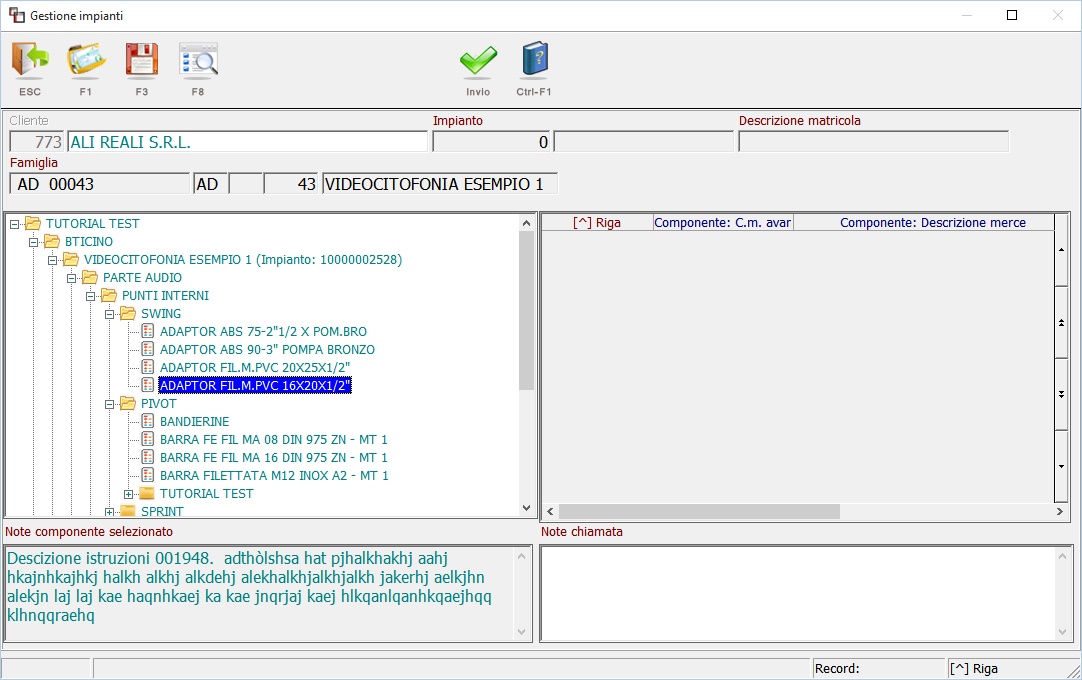
Task: Click the tree vertical scrollbar thumb
Action: (527, 311)
